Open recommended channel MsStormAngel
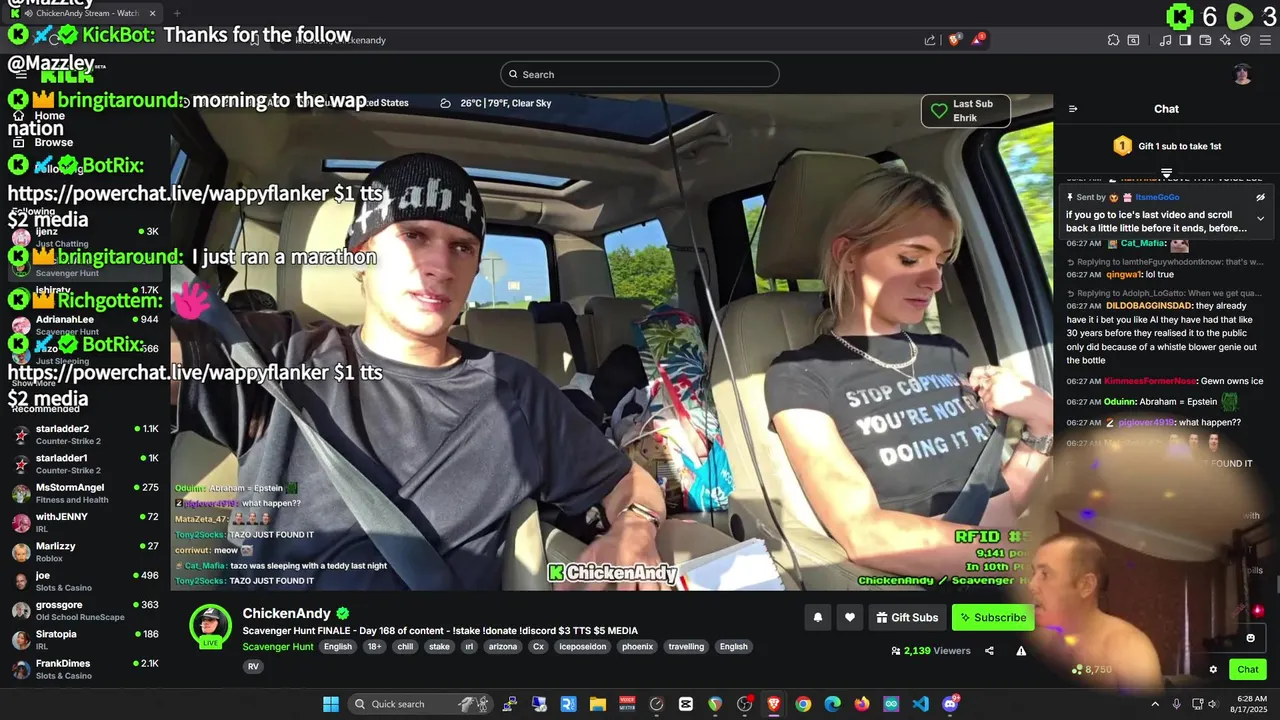This screenshot has width=1280, height=720. click(85, 494)
